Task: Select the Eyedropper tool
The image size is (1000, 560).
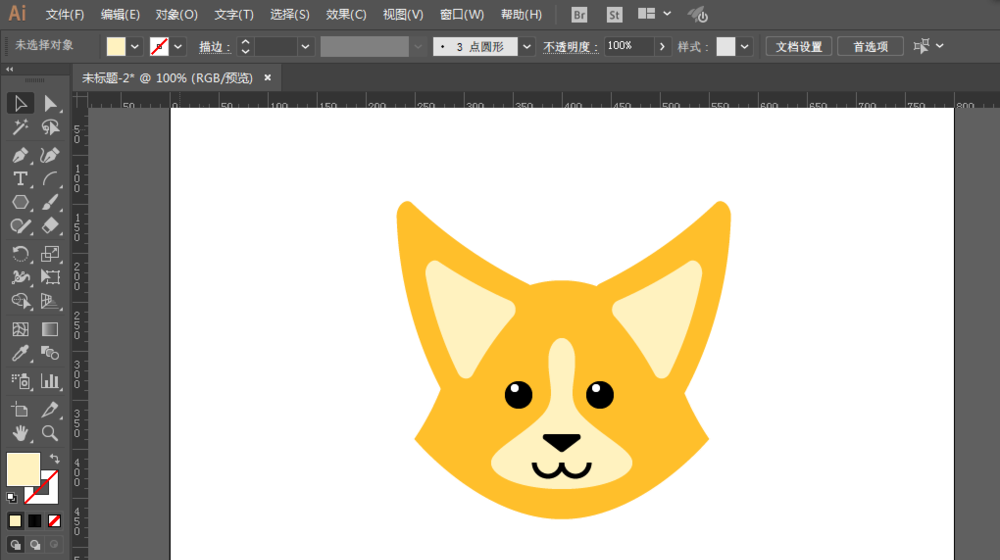Action: (x=20, y=354)
